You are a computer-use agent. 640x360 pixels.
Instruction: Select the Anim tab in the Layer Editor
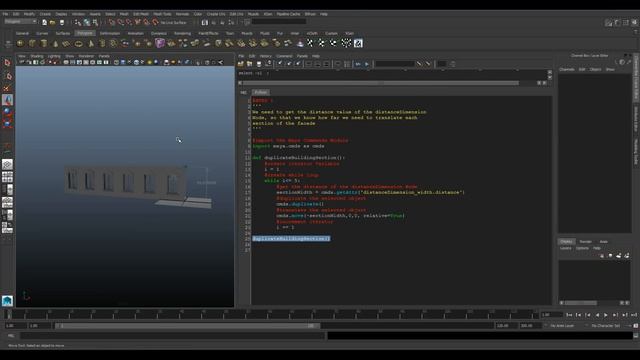click(603, 242)
